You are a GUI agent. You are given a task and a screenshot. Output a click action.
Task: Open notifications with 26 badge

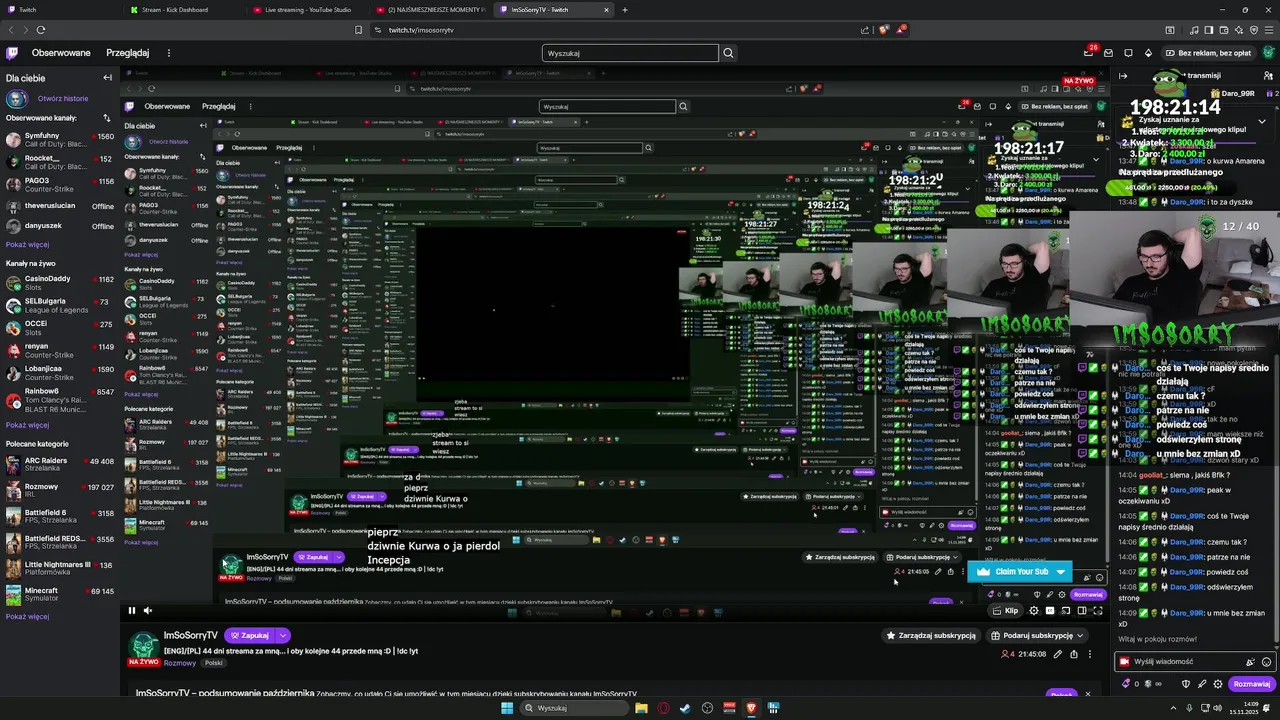click(1089, 53)
